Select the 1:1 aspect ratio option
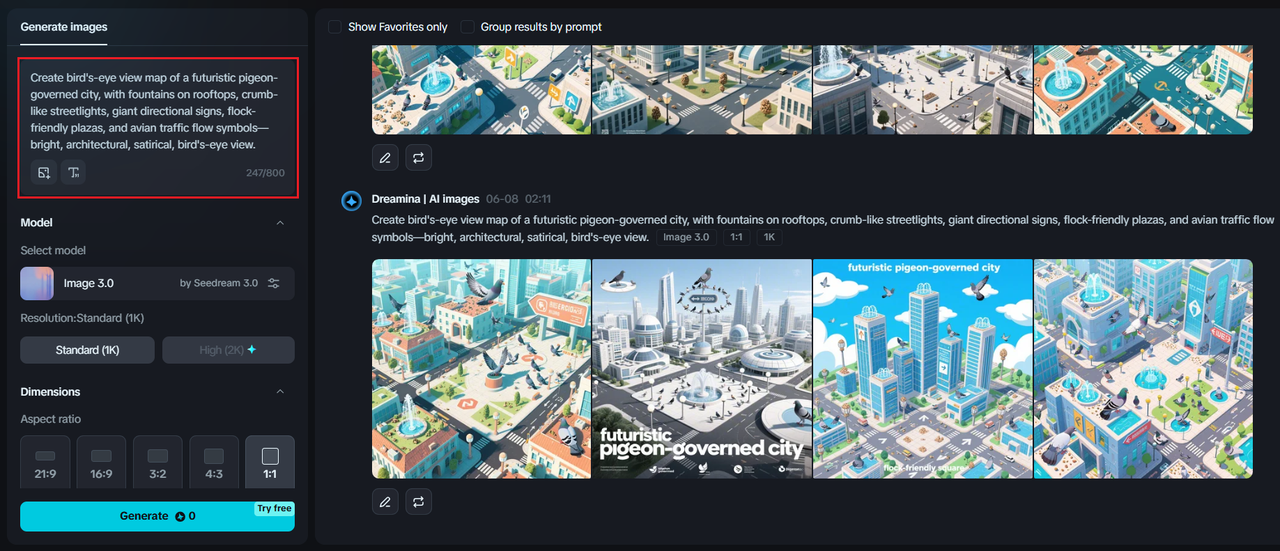 [270, 463]
